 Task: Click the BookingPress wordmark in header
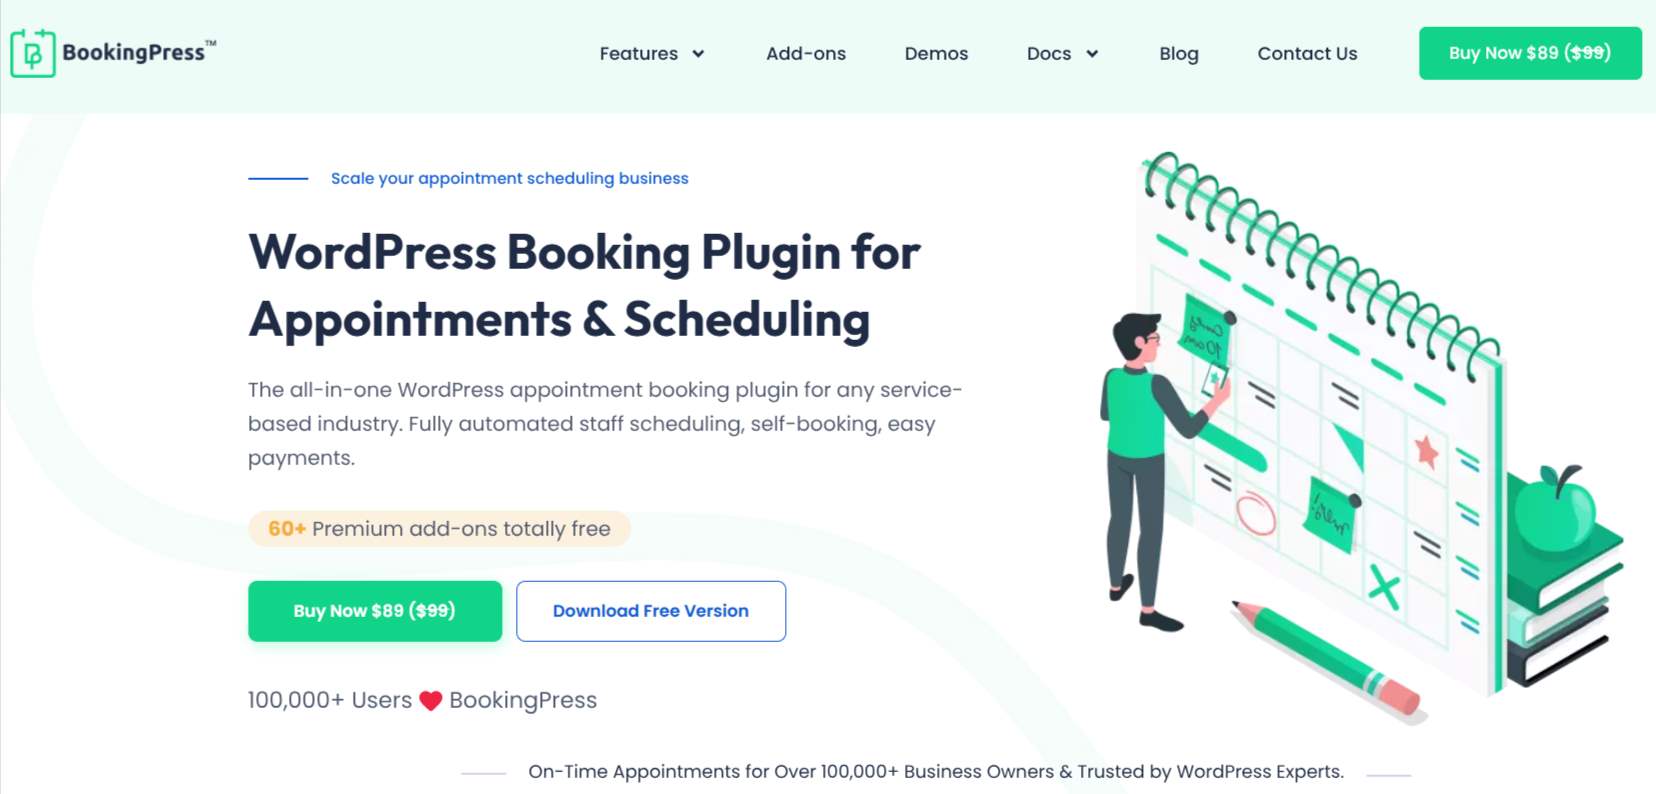139,52
